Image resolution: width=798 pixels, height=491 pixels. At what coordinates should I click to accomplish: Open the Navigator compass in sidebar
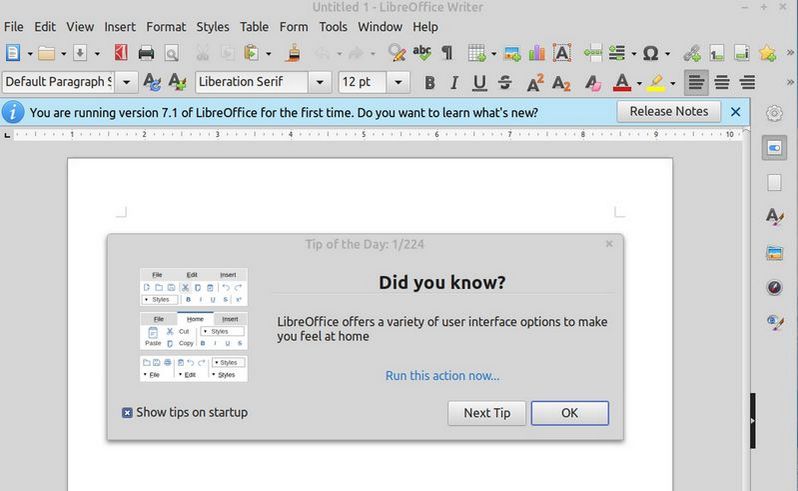tap(774, 287)
